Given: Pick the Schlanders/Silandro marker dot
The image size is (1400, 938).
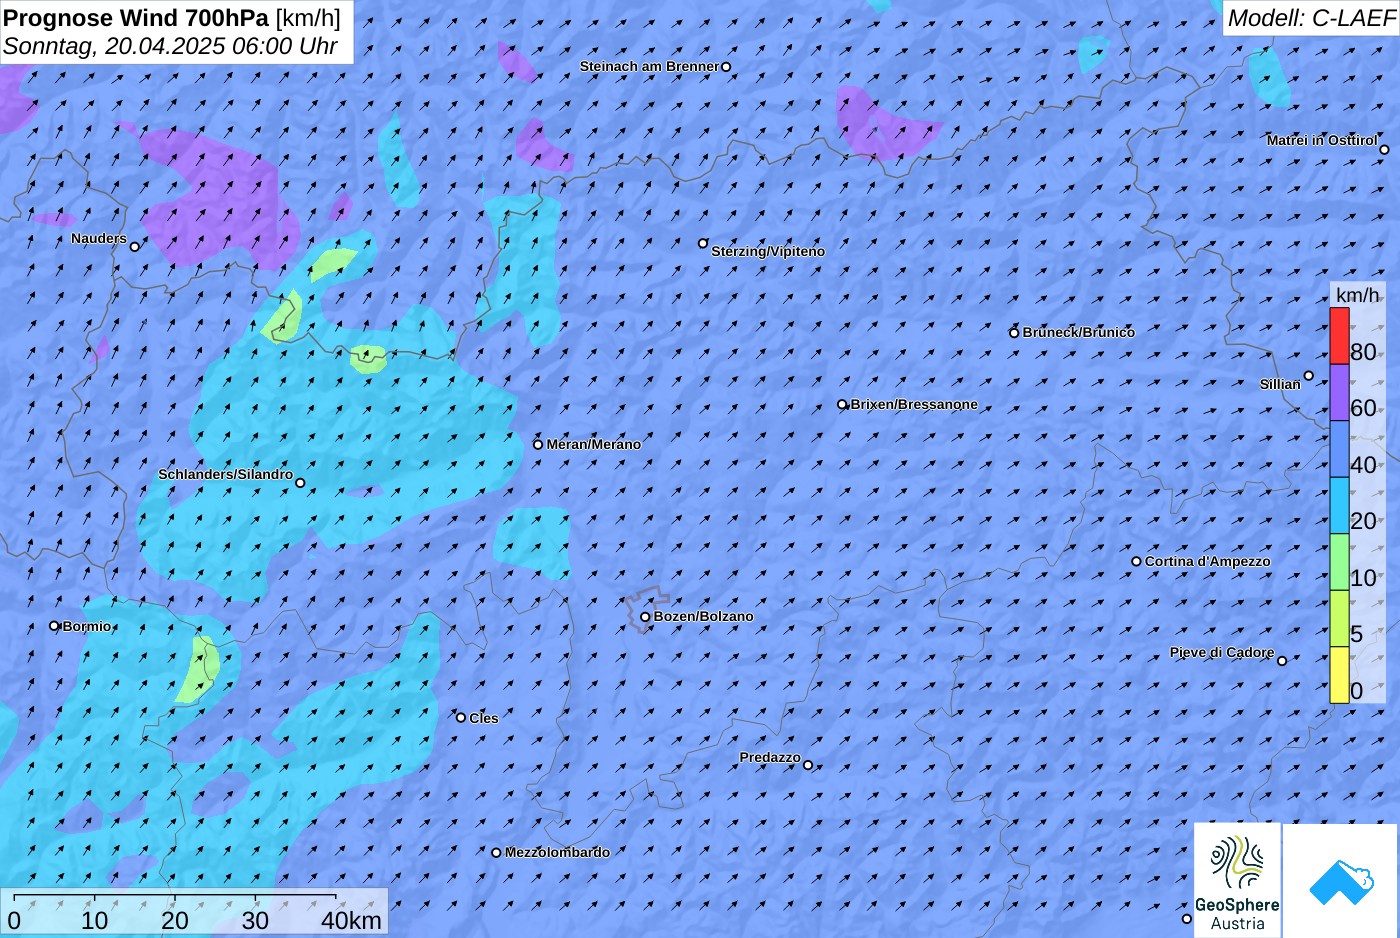Looking at the screenshot, I should point(300,483).
